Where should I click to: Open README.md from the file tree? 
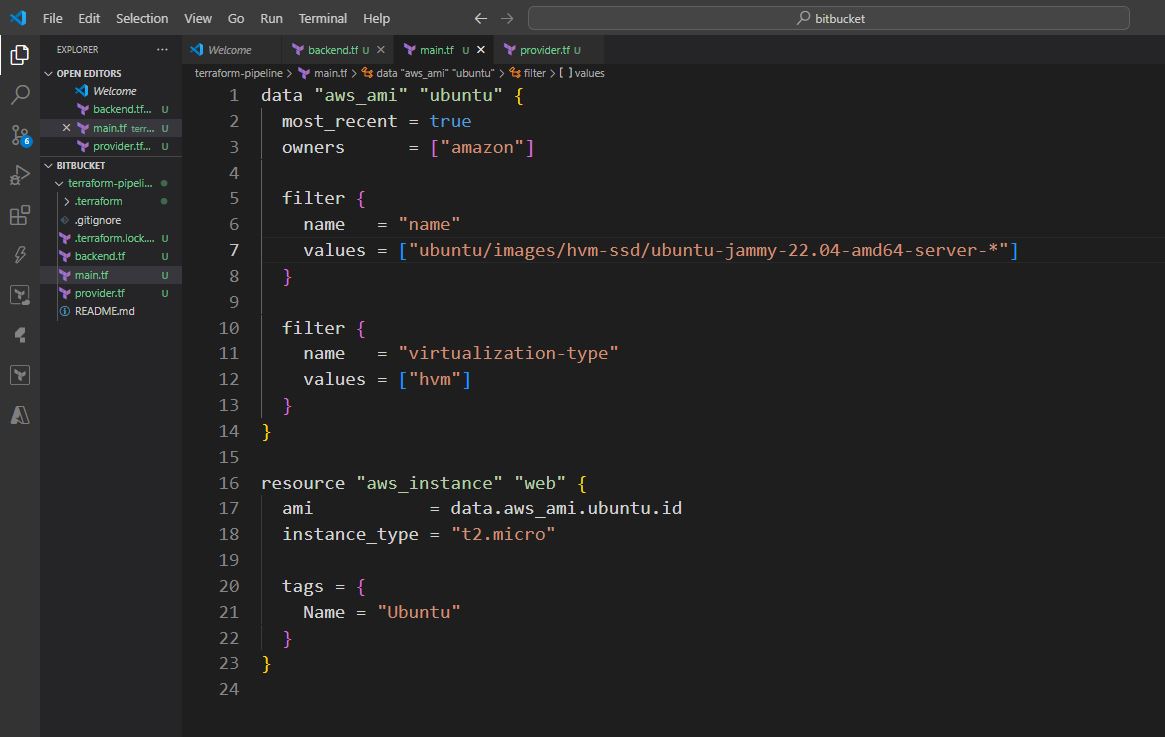click(x=104, y=311)
